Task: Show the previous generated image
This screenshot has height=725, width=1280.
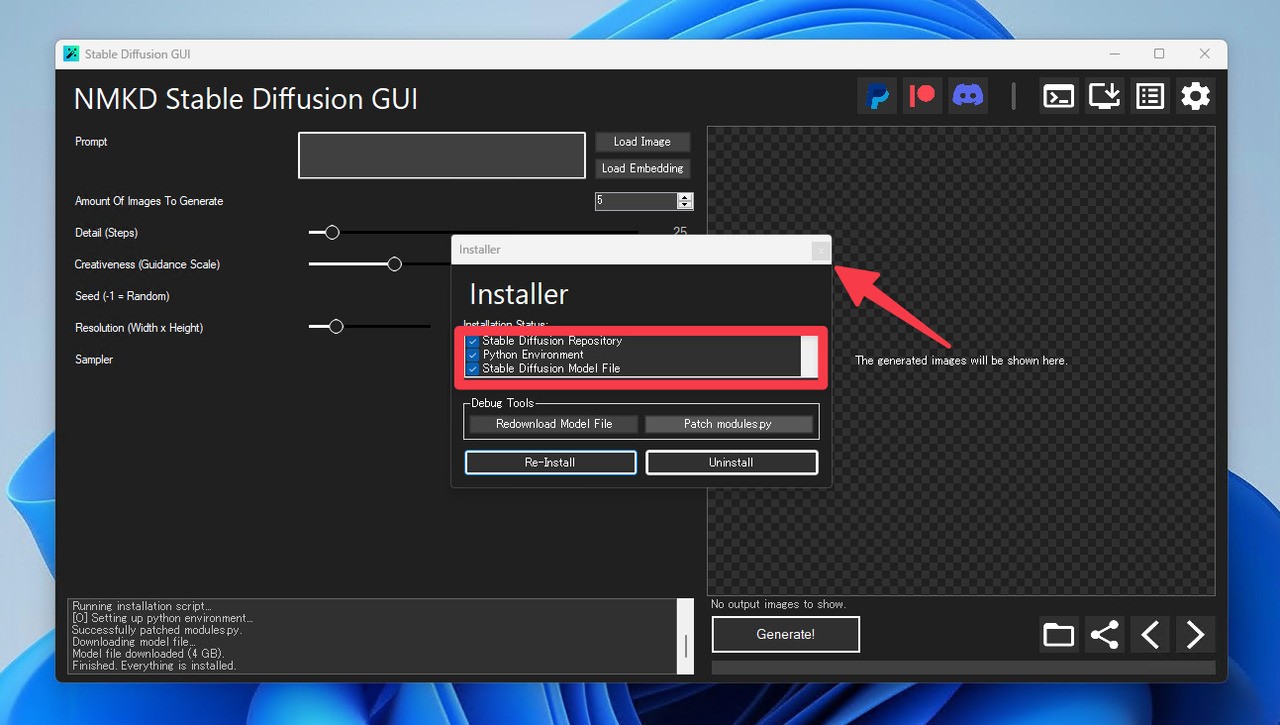Action: point(1150,634)
